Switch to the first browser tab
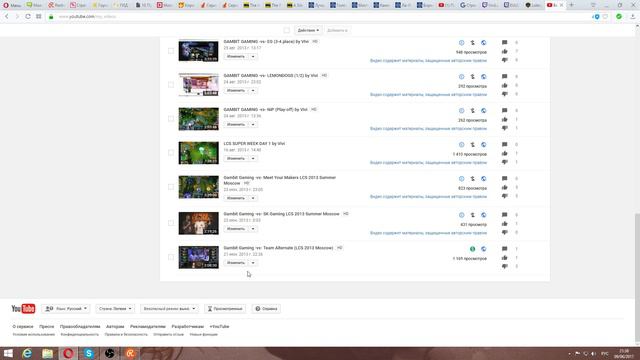This screenshot has width=640, height=360. [11, 5]
